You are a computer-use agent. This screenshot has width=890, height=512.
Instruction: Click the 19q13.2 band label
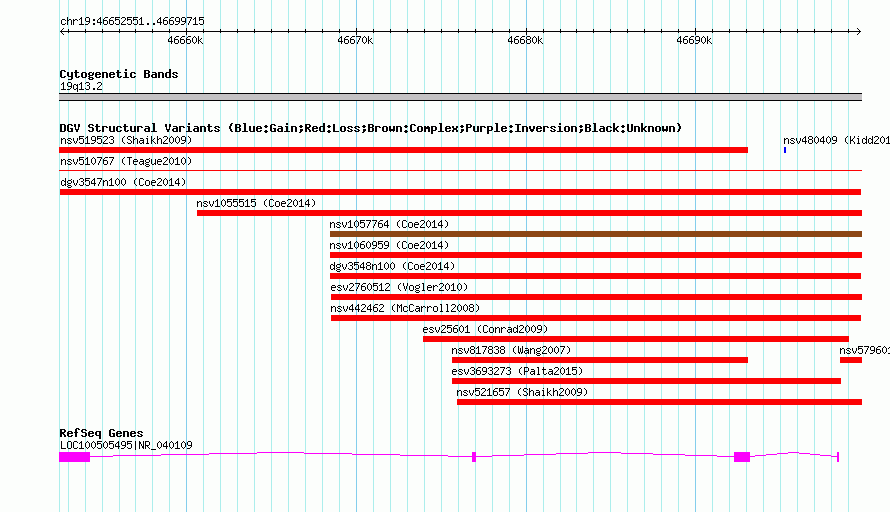click(81, 86)
